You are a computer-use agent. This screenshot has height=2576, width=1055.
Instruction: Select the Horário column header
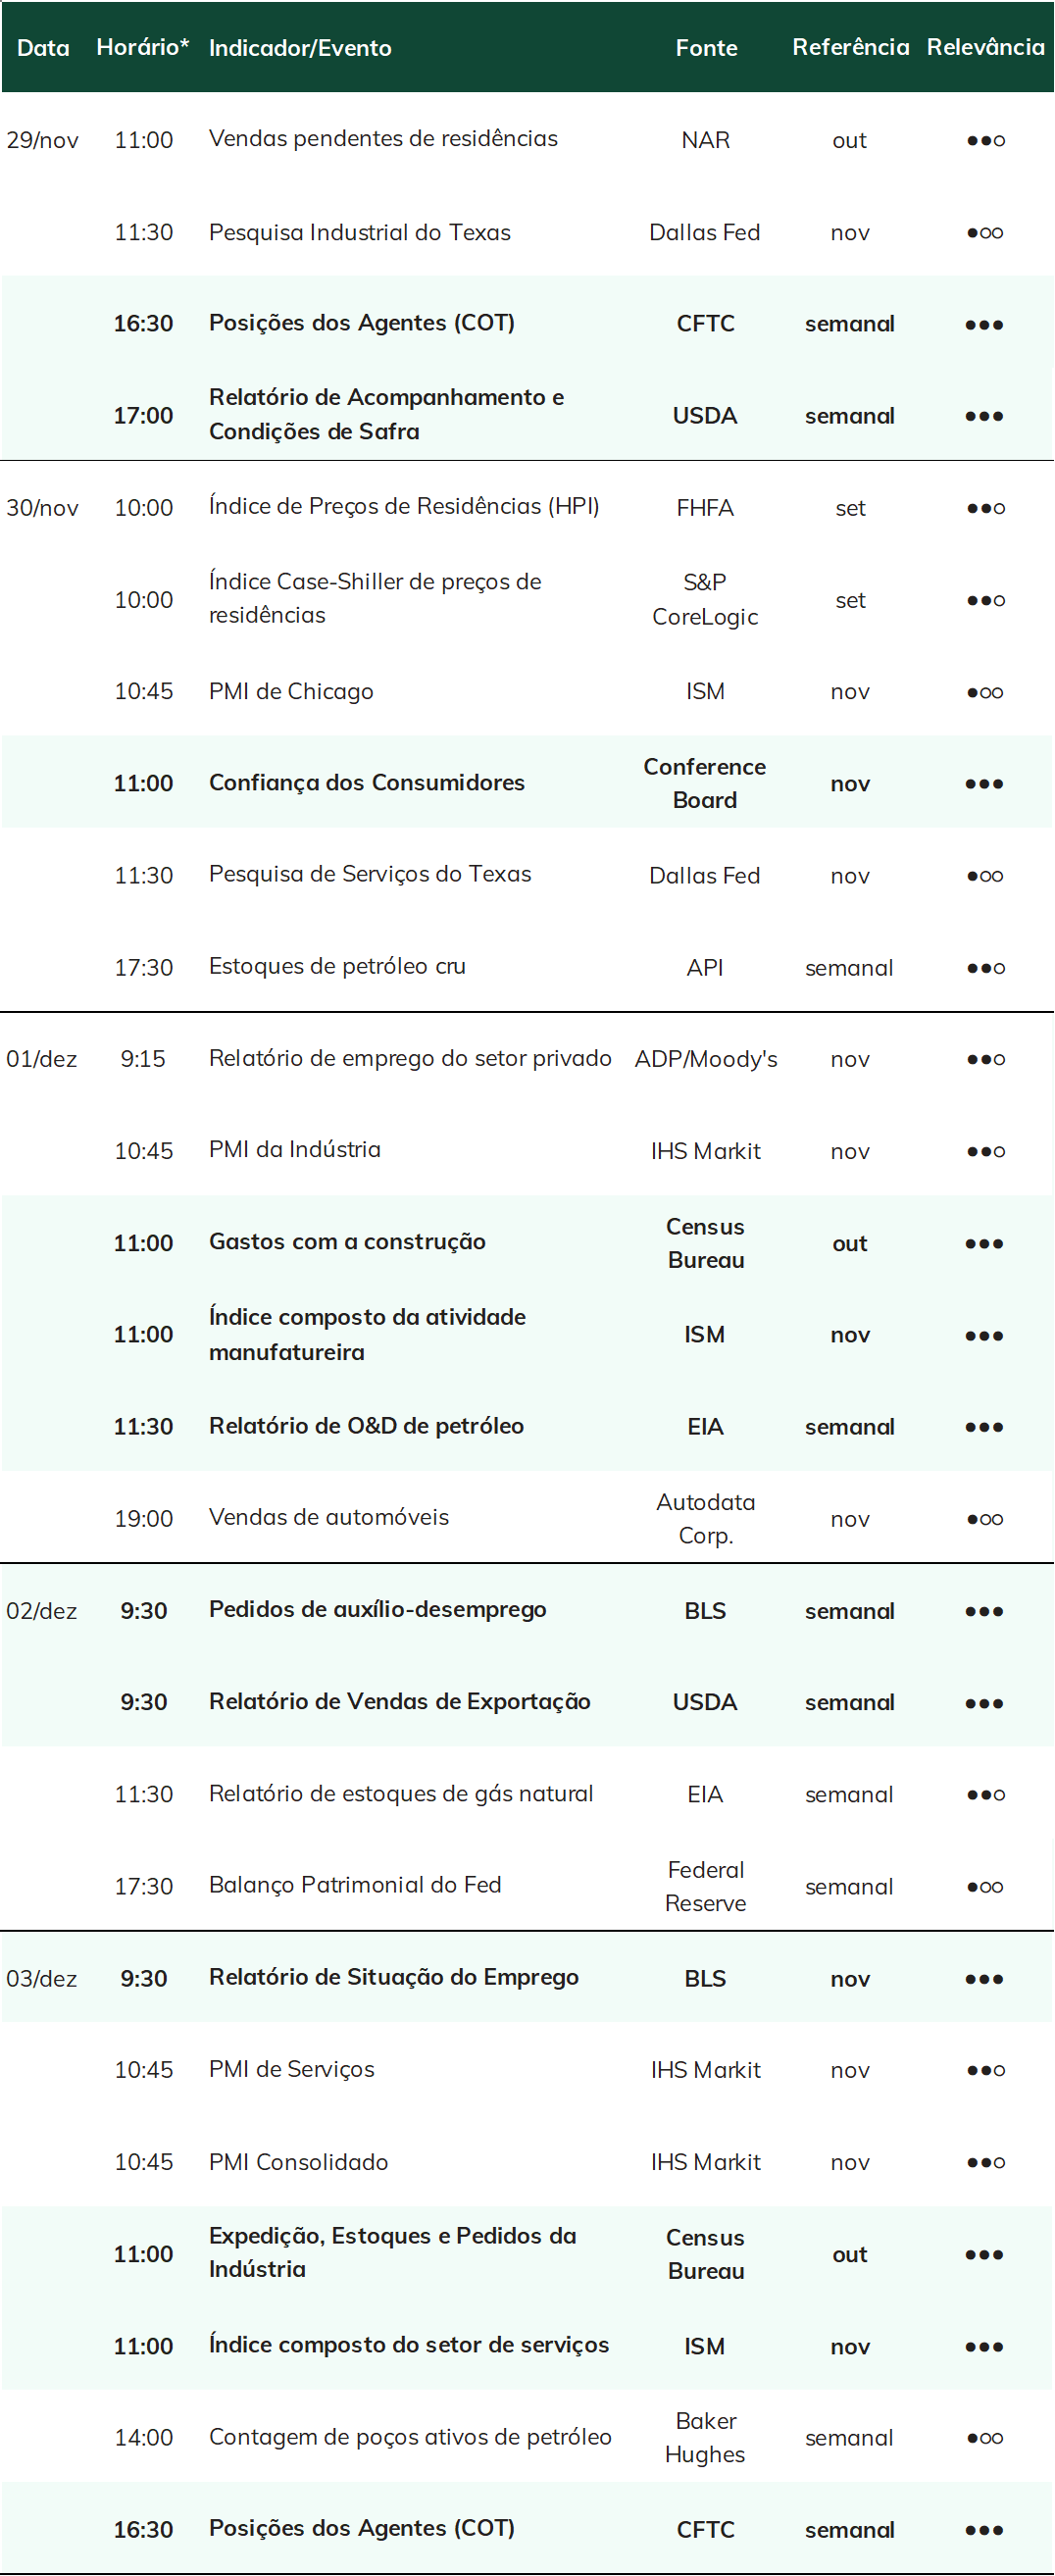pos(143,47)
